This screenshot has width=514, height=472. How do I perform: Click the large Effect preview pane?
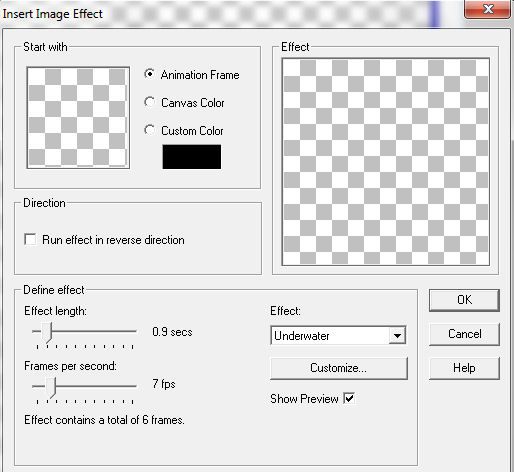[386, 162]
